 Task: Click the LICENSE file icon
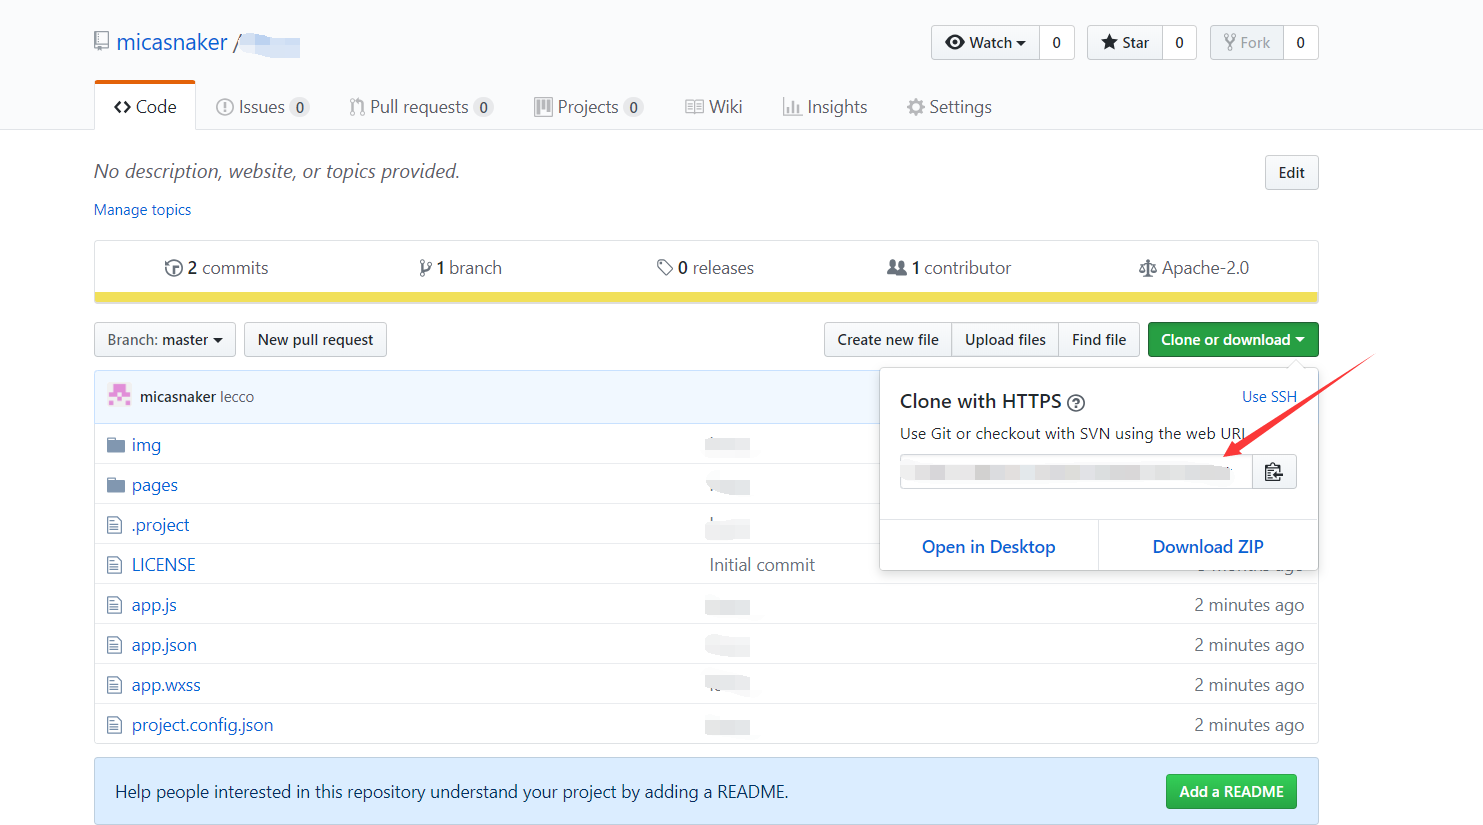115,565
